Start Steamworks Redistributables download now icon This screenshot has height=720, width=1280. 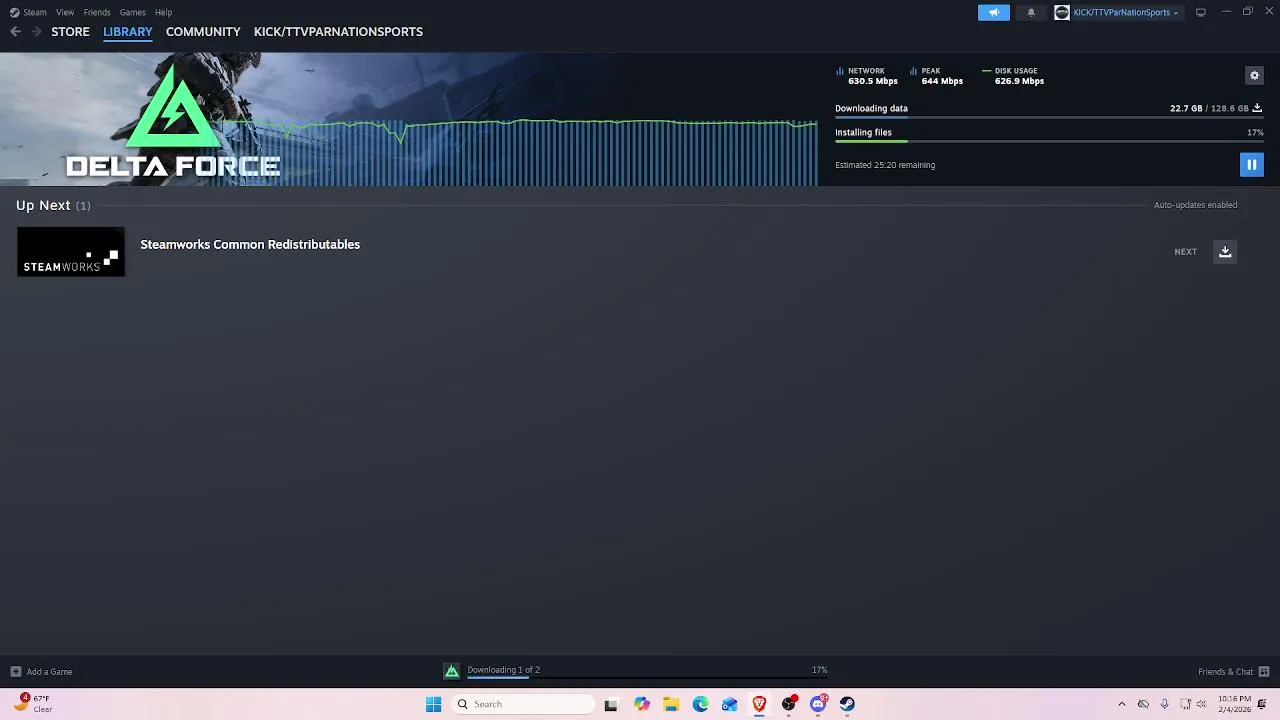[1225, 252]
